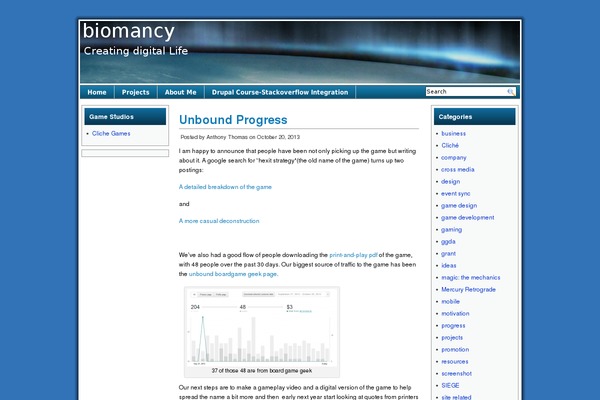The height and width of the screenshot is (400, 600).
Task: Open the traffic stats chart thumbnail
Action: 262,327
